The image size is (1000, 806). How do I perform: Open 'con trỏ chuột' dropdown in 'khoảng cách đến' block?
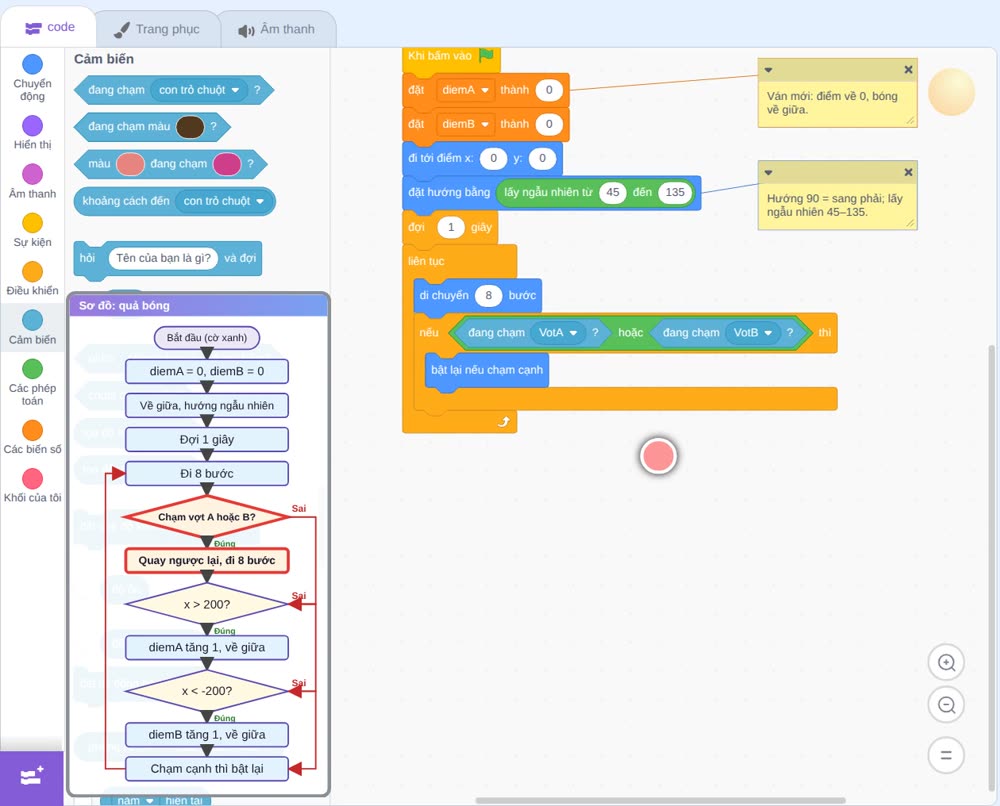224,201
